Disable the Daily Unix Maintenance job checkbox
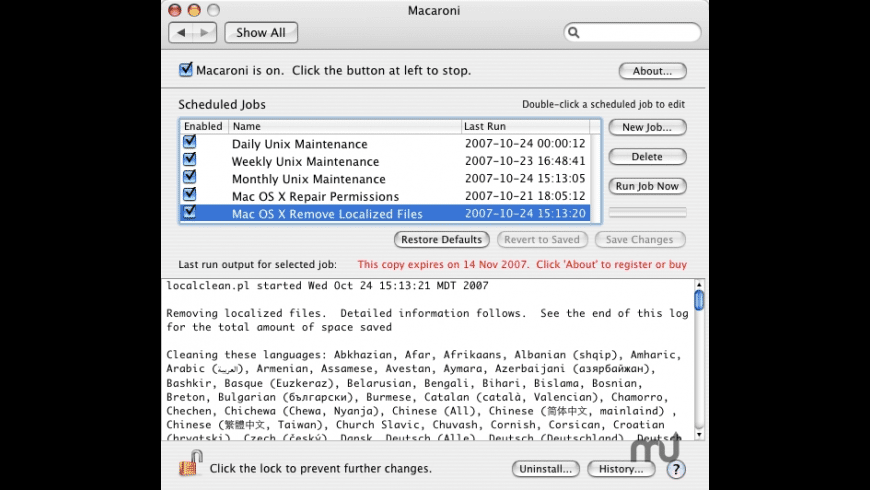The image size is (870, 490). [189, 142]
